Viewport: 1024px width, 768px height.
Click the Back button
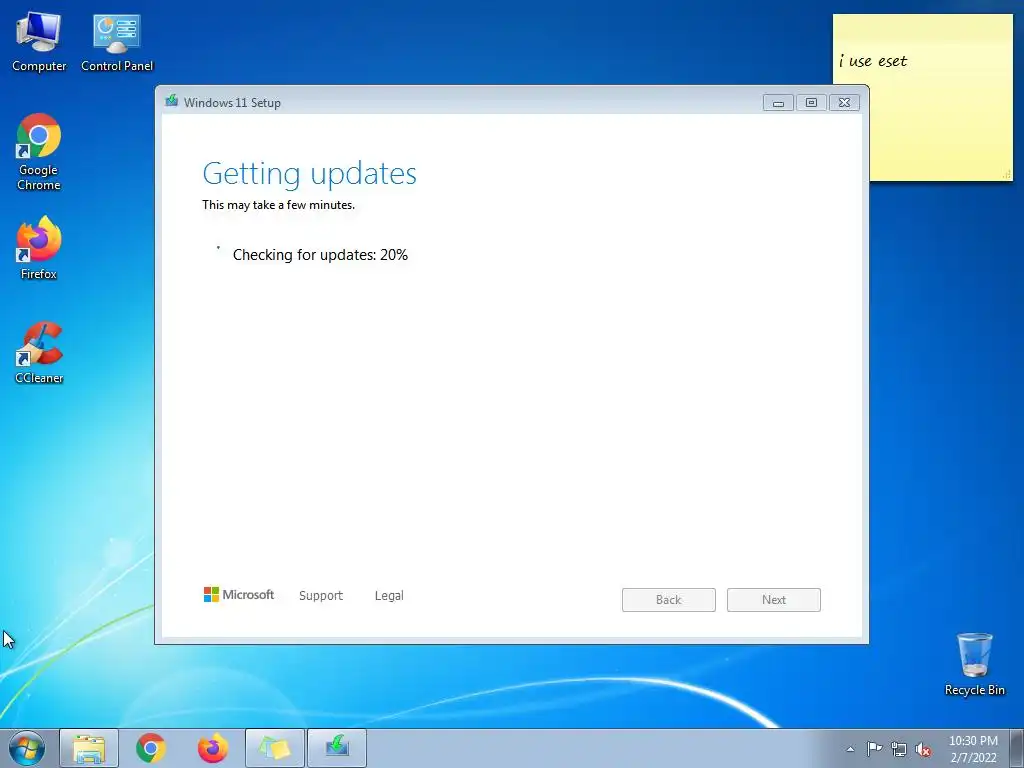point(669,600)
